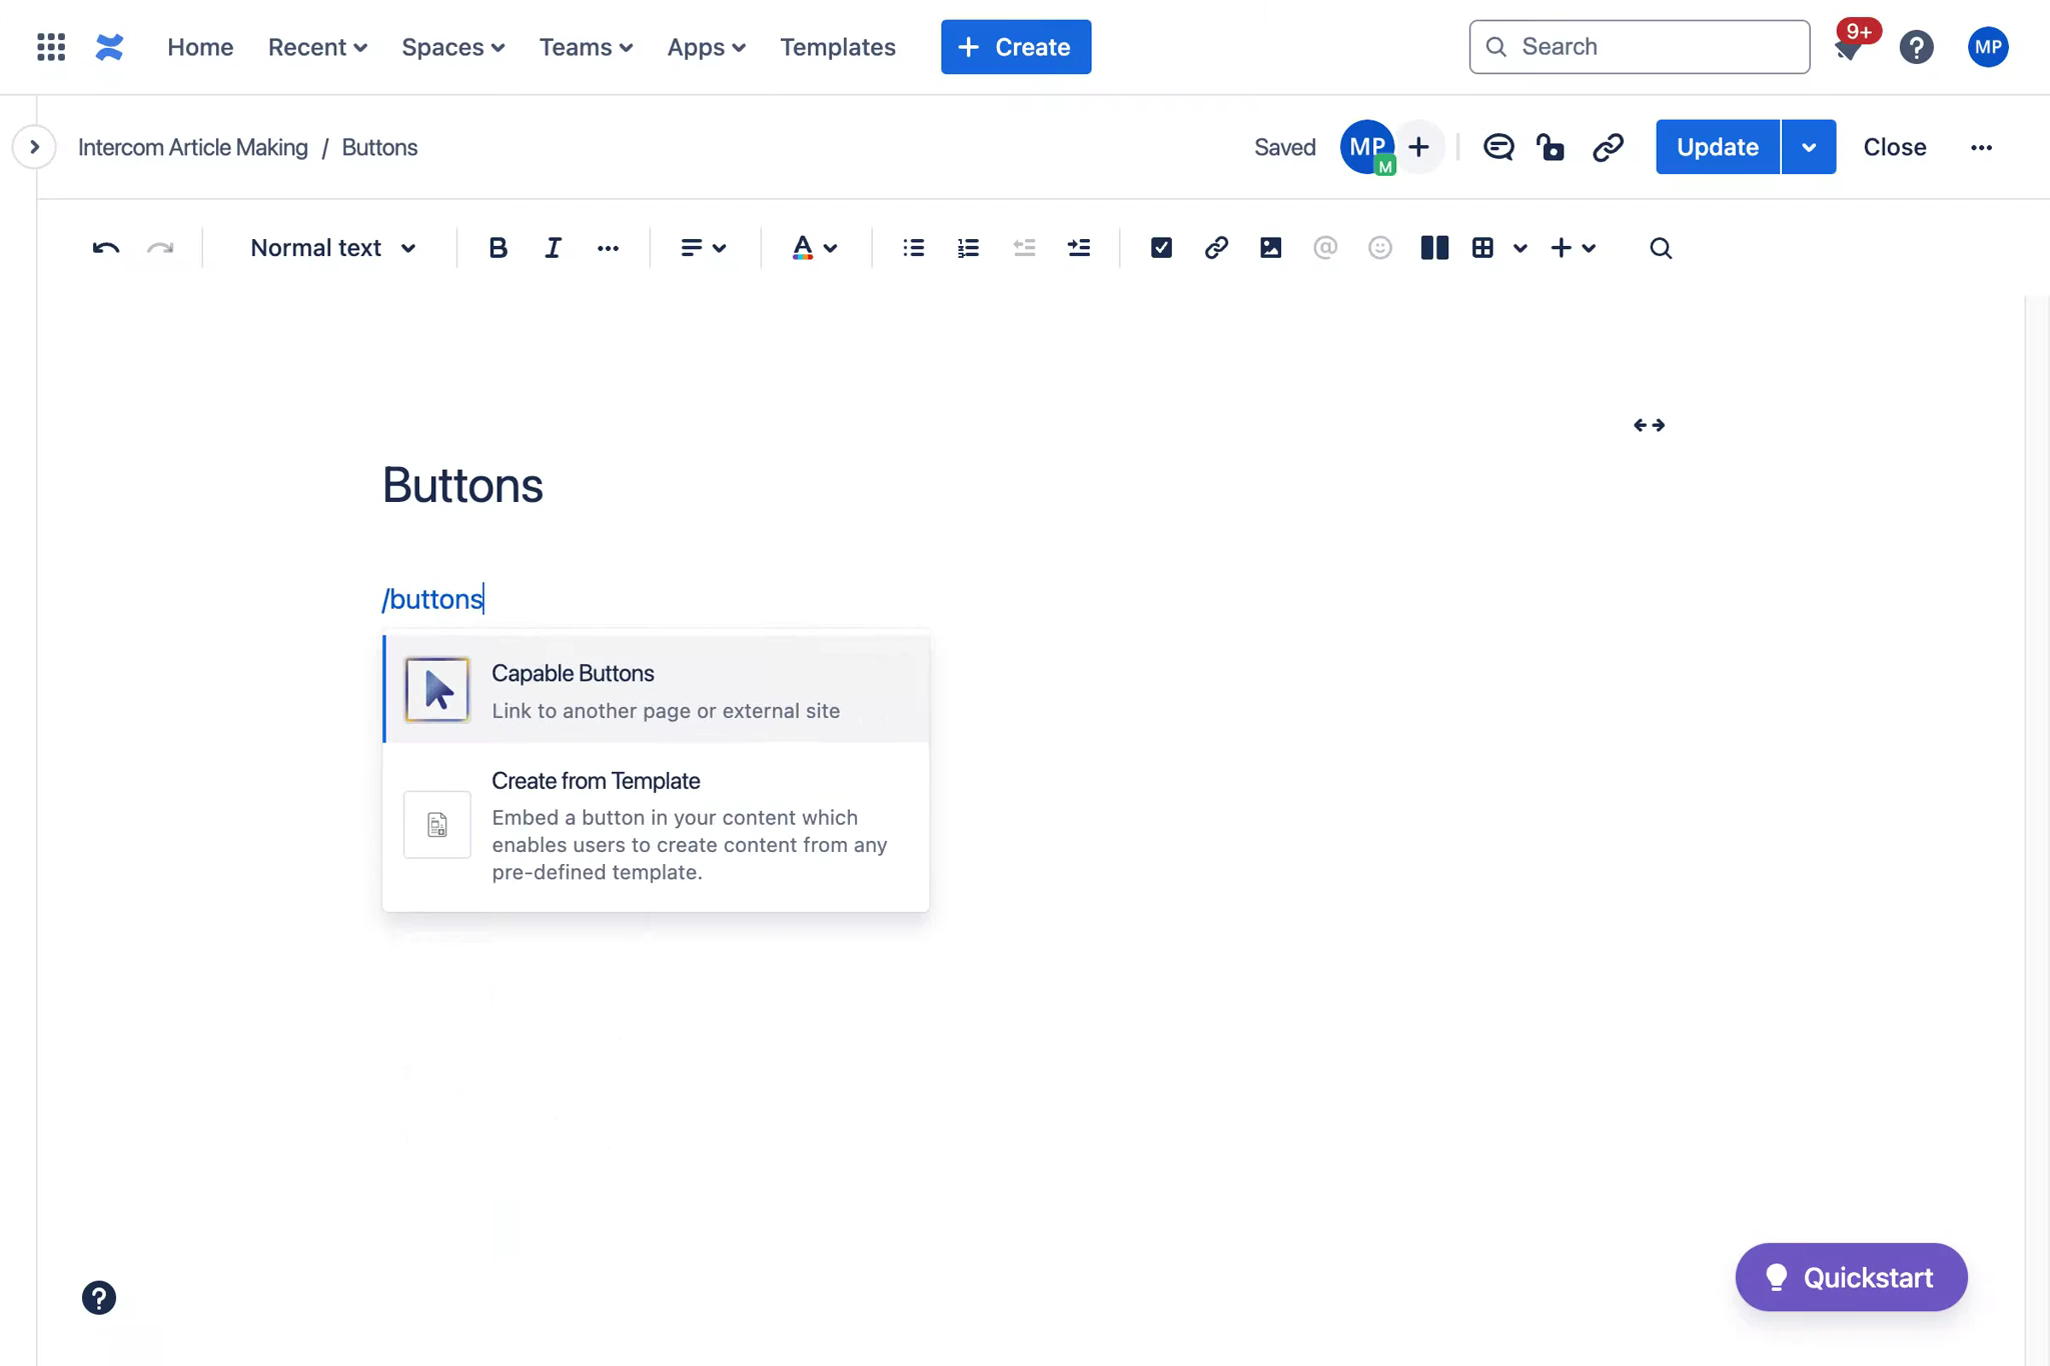Select Capable Buttons macro

(656, 689)
